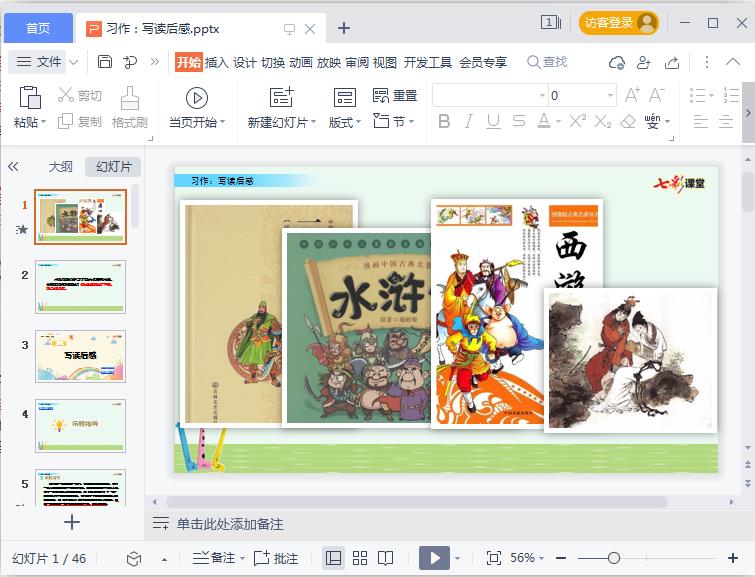Switch to the View (视图) tab
Viewport: 755px width, 577px height.
(x=385, y=62)
